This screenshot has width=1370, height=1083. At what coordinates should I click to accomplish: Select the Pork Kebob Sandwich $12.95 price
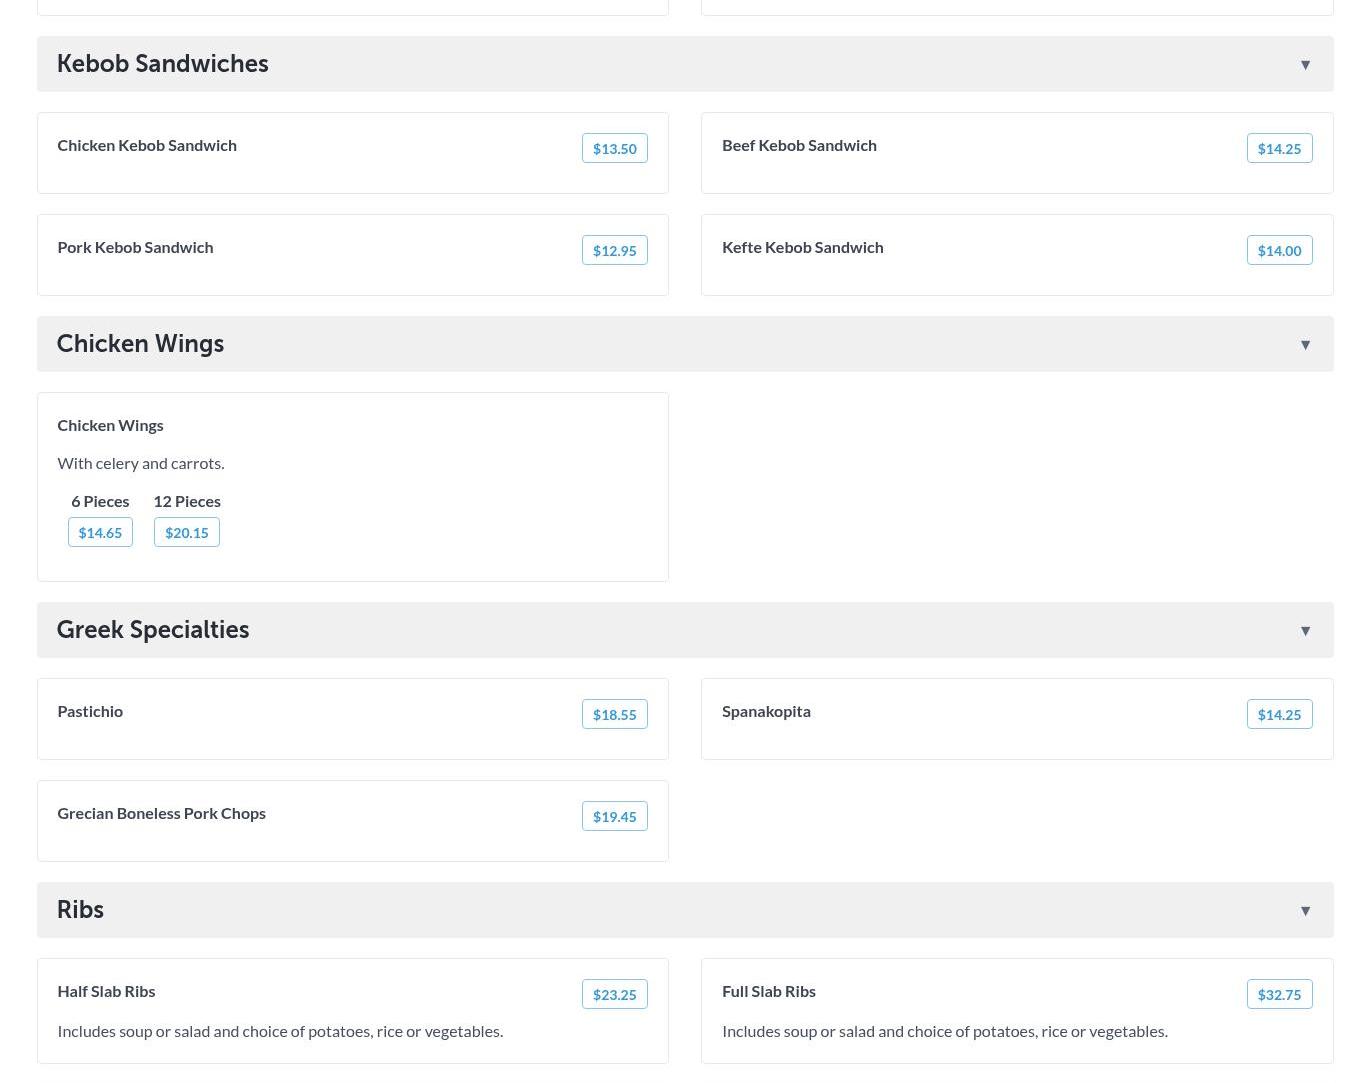(x=614, y=251)
